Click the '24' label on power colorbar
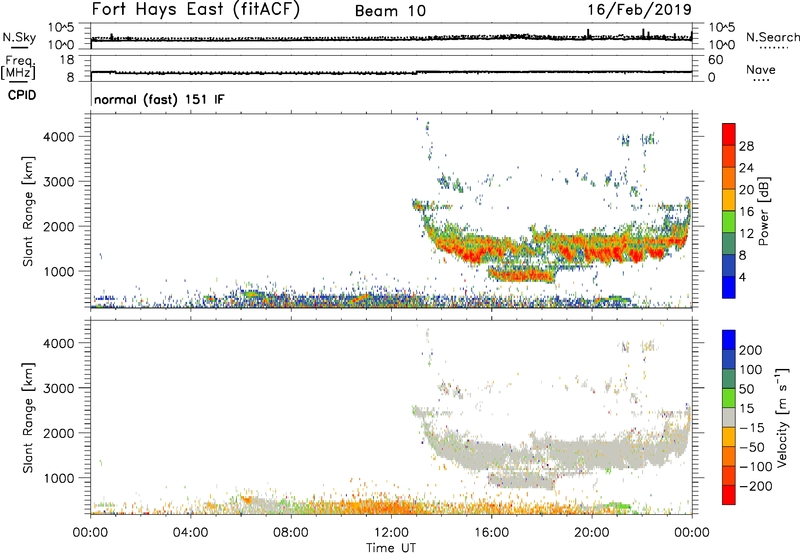This screenshot has width=800, height=554. 746,168
